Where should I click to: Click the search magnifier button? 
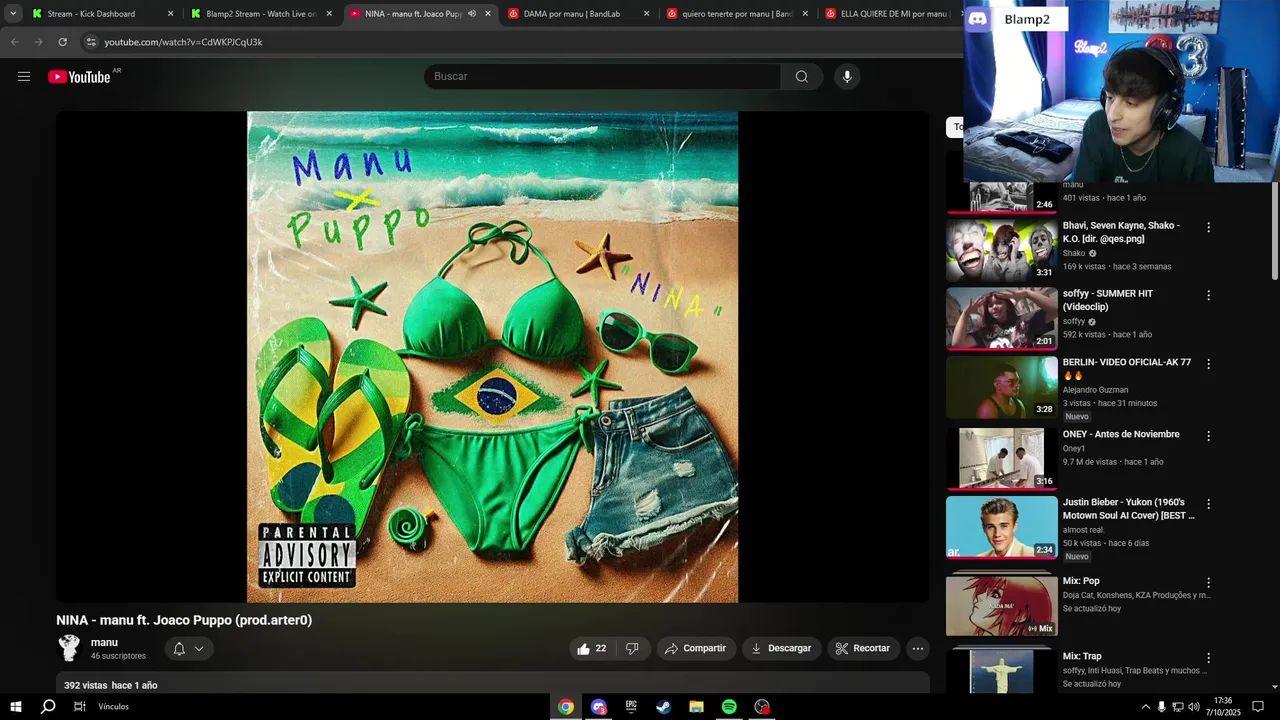pos(802,77)
